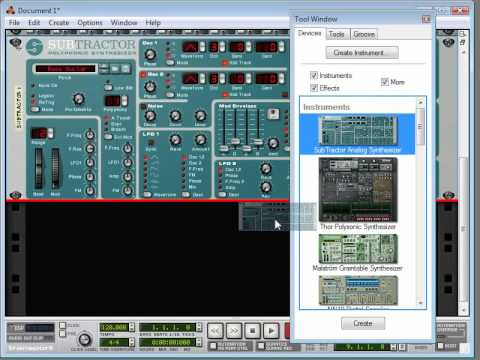Open the Options menu

[90, 23]
